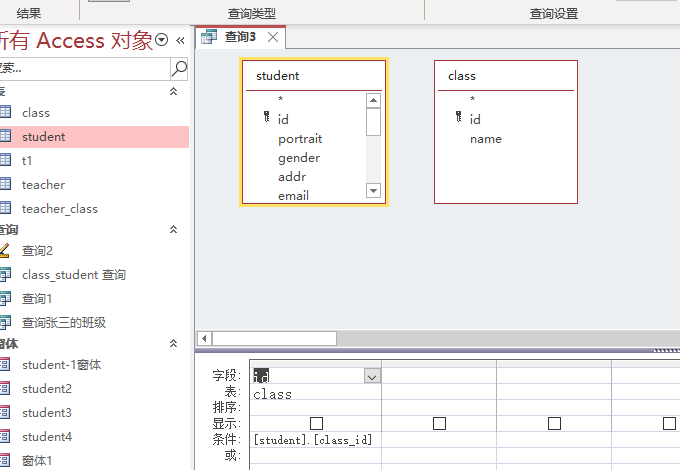Image resolution: width=680 pixels, height=470 pixels.
Task: Click primary key icon in class table
Action: 458,117
